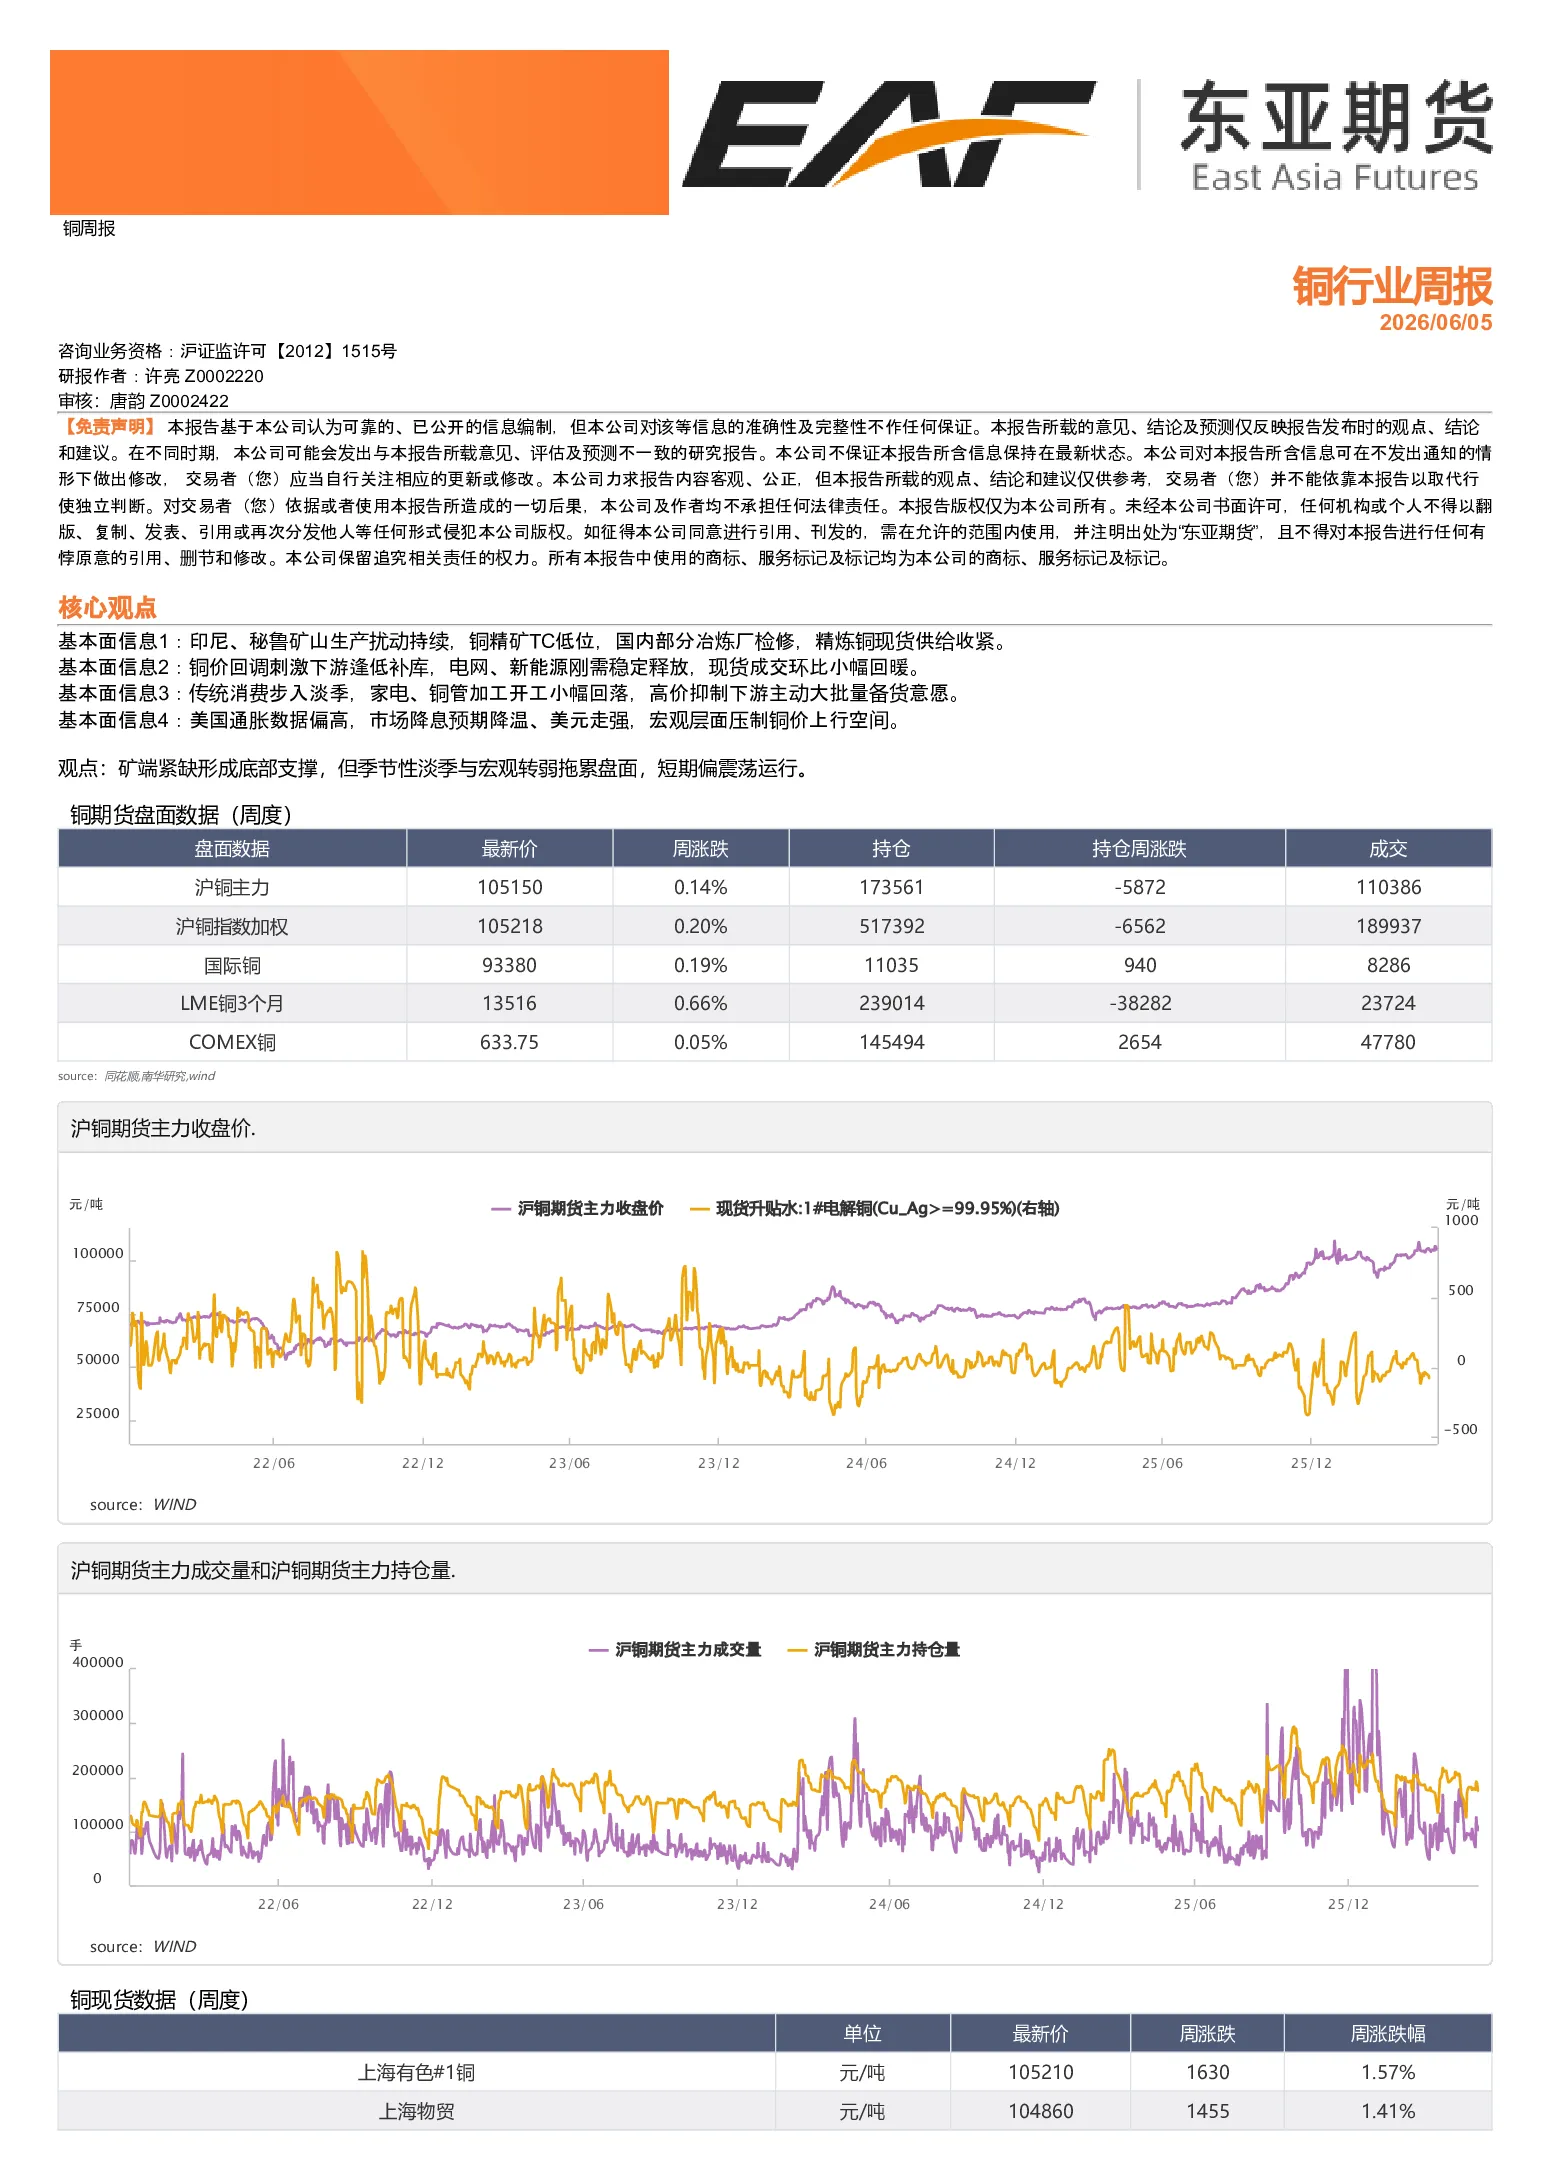This screenshot has height=2172, width=1550.
Task: Click the 铜期货盘面数据（周度） table title
Action: 181,815
